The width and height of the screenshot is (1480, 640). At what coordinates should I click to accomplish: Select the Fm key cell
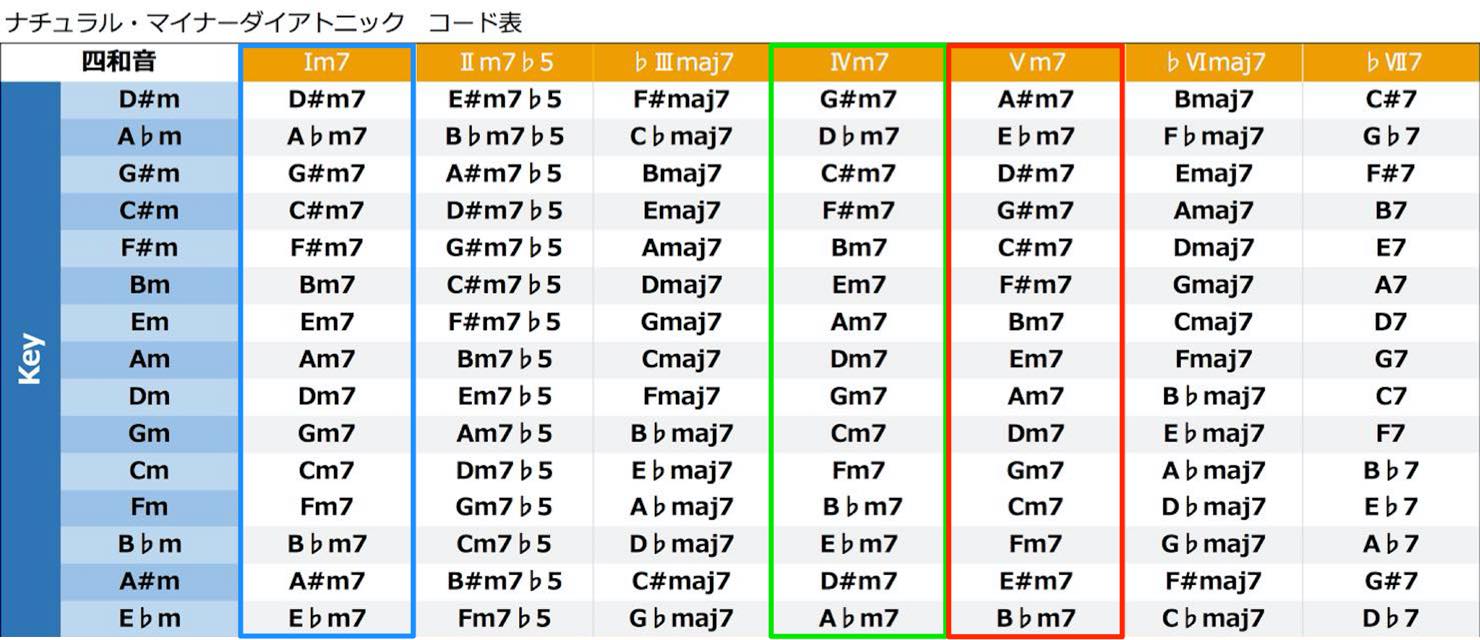click(x=149, y=507)
